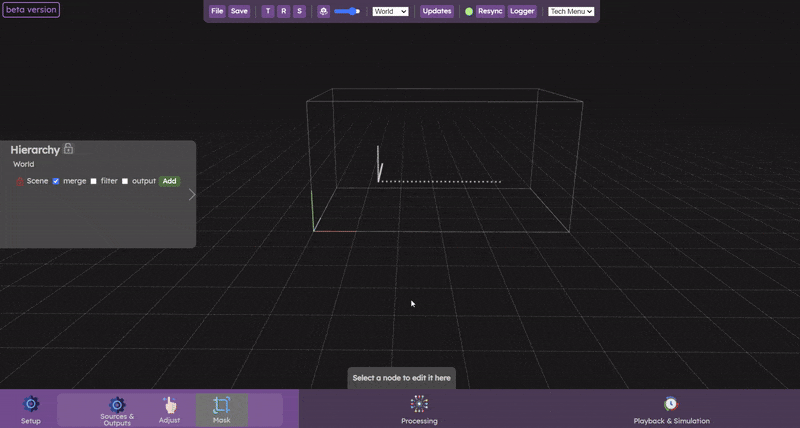Click the Resync button

click(x=490, y=11)
